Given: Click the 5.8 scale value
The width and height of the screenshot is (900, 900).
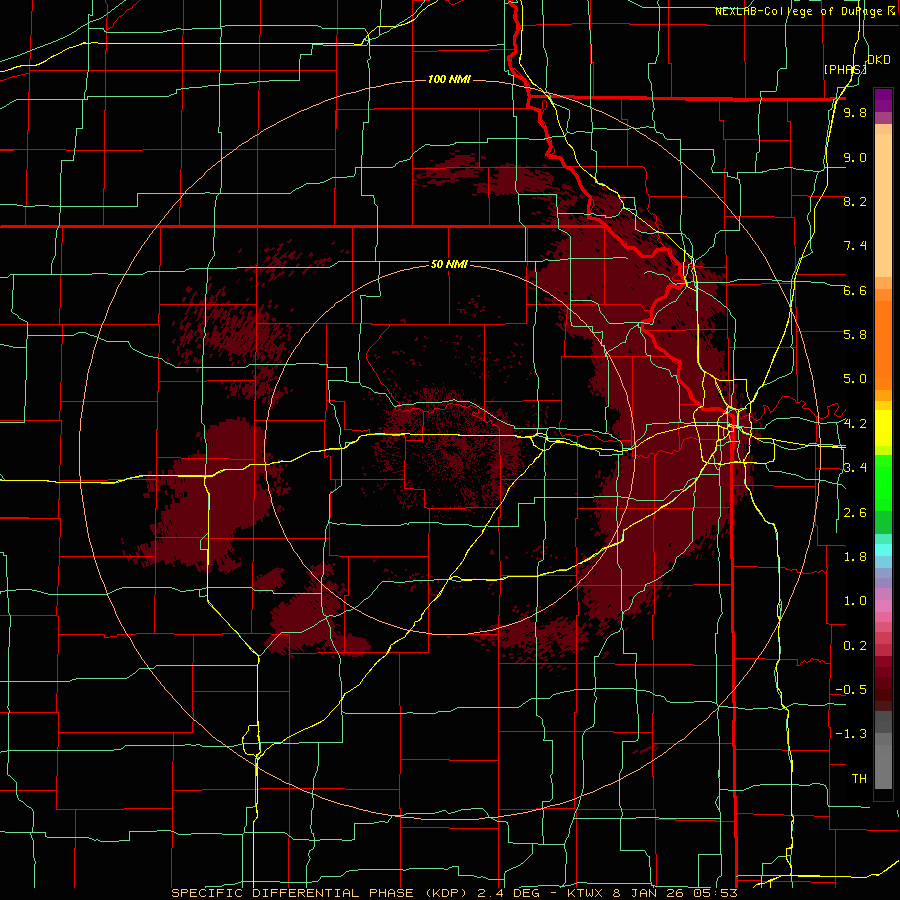Looking at the screenshot, I should [855, 335].
